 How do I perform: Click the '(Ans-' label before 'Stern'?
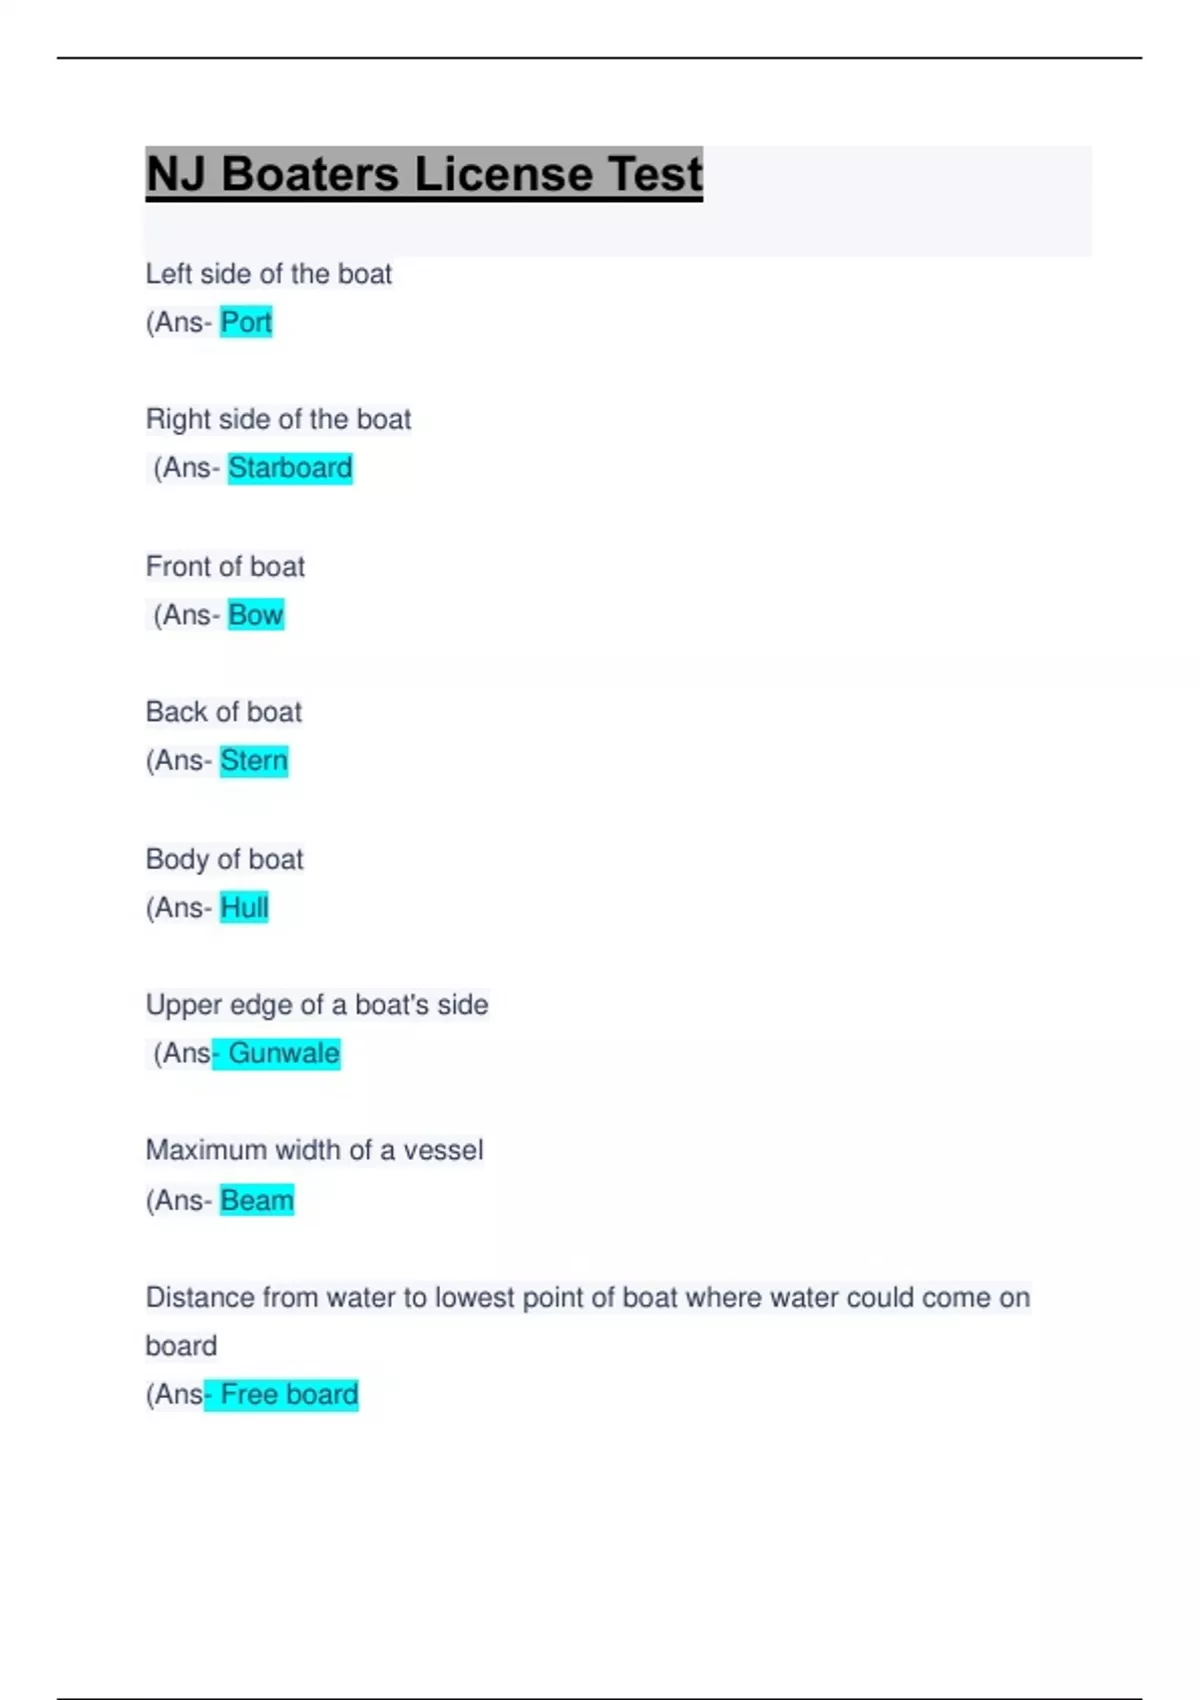tap(179, 761)
